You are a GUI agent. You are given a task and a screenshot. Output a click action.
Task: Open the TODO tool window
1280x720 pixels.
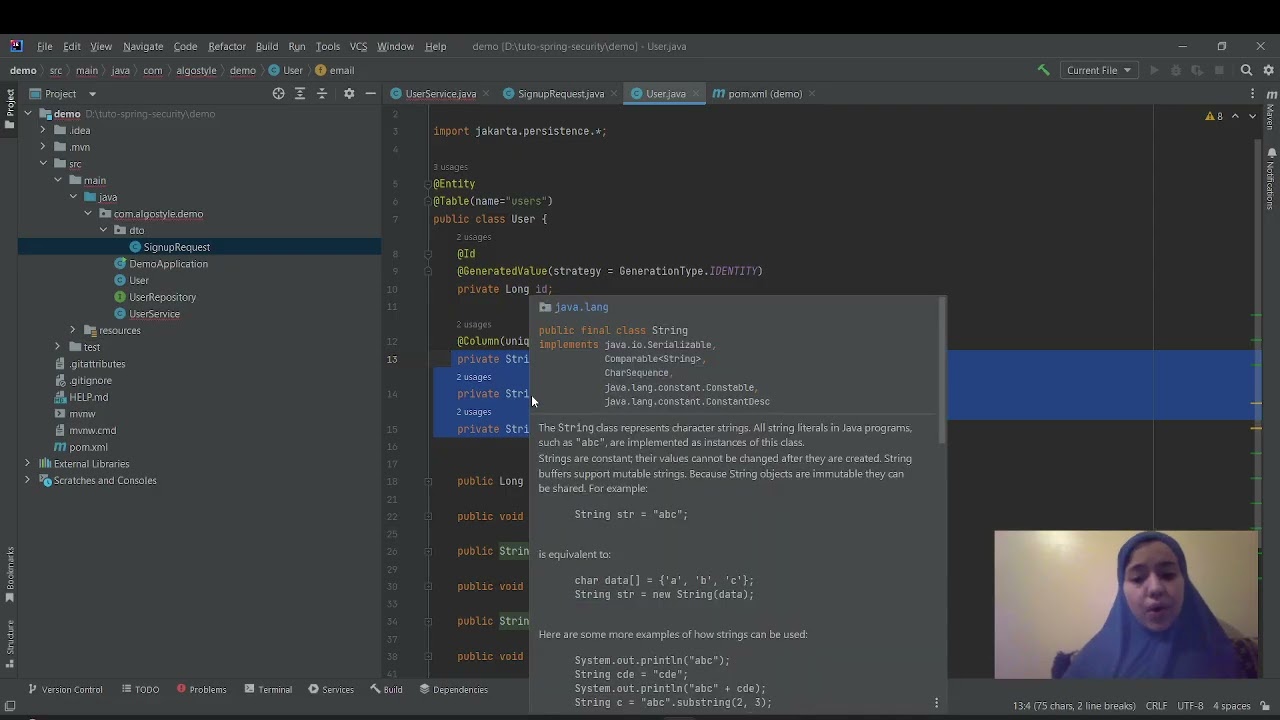(x=140, y=690)
